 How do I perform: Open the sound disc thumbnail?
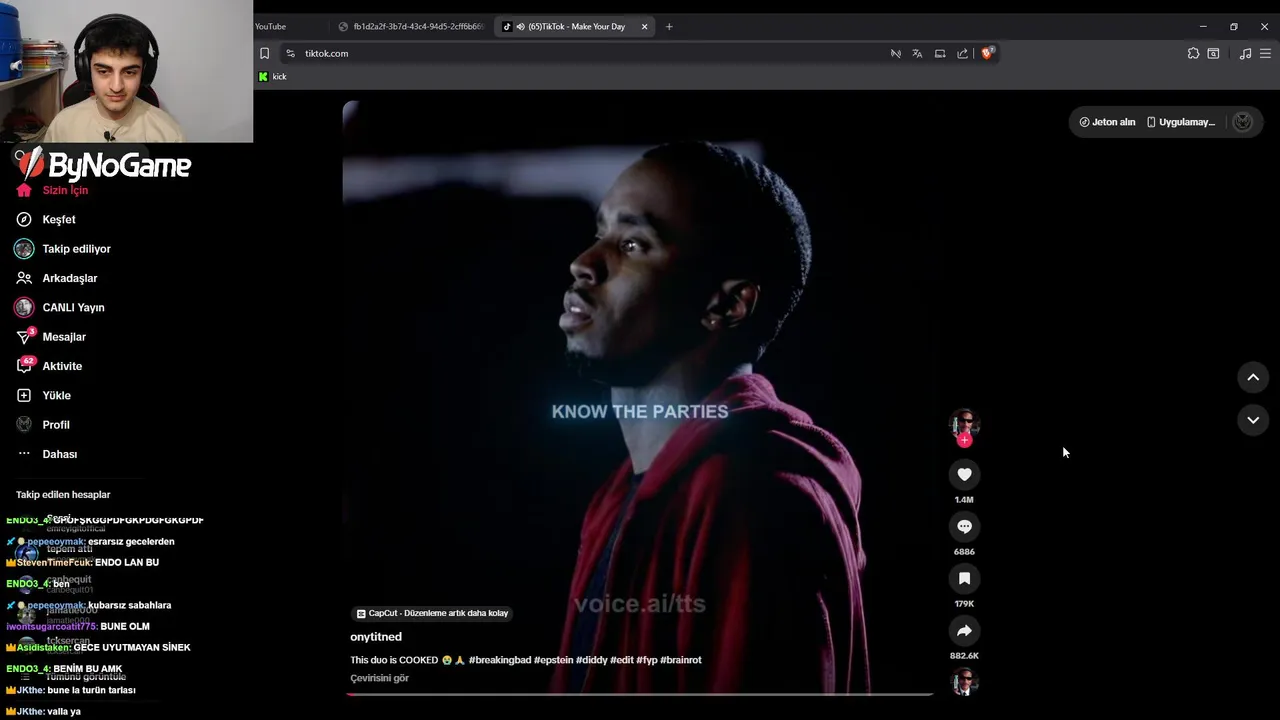[964, 682]
